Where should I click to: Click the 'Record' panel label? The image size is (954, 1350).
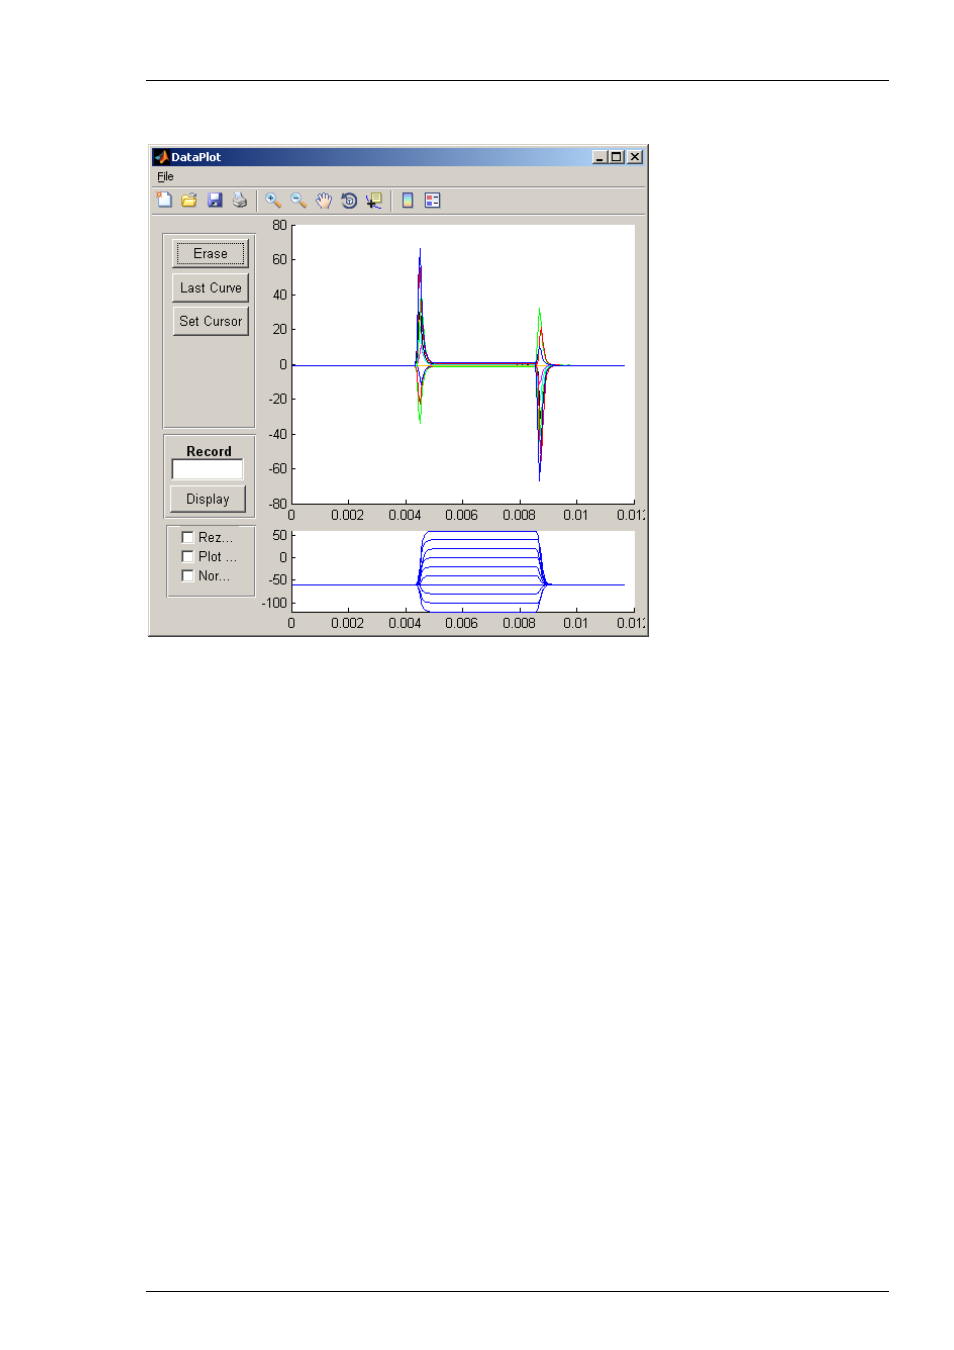point(208,451)
